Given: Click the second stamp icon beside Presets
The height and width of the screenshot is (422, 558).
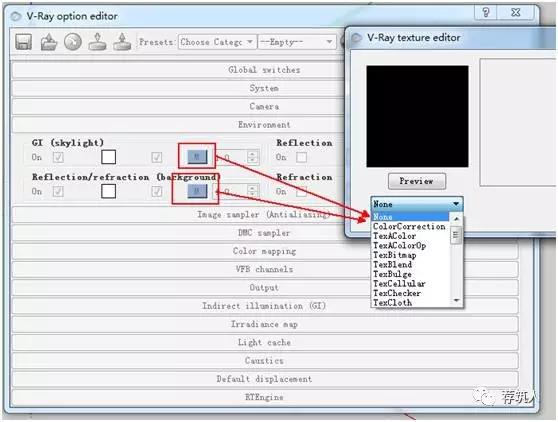Looking at the screenshot, I should tap(122, 42).
